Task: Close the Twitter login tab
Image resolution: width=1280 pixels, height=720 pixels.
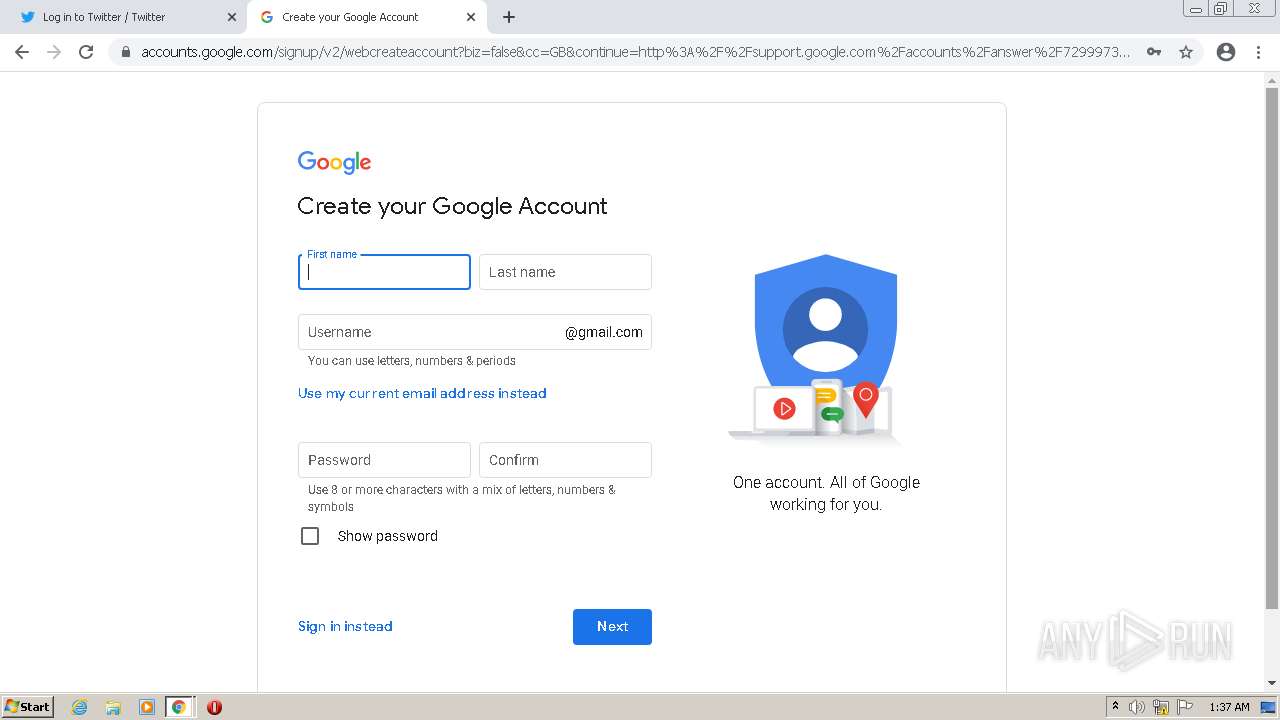Action: 232,17
